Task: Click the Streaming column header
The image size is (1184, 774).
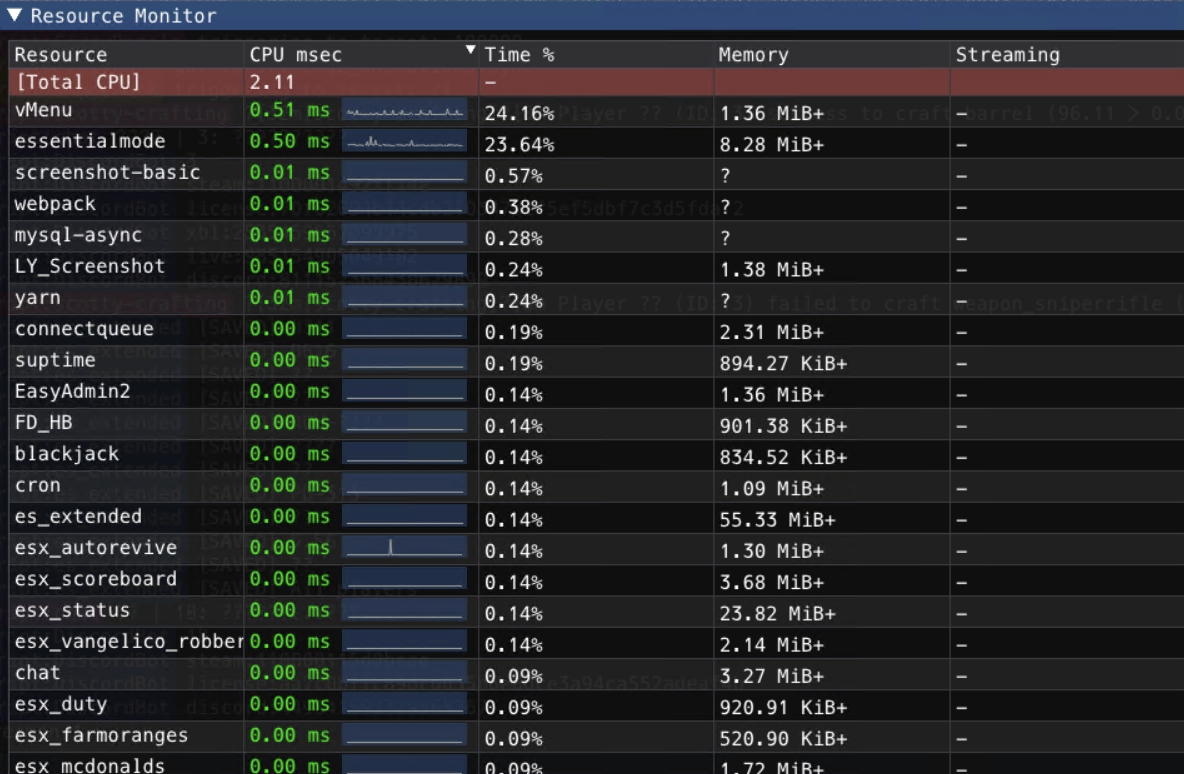Action: 1007,55
